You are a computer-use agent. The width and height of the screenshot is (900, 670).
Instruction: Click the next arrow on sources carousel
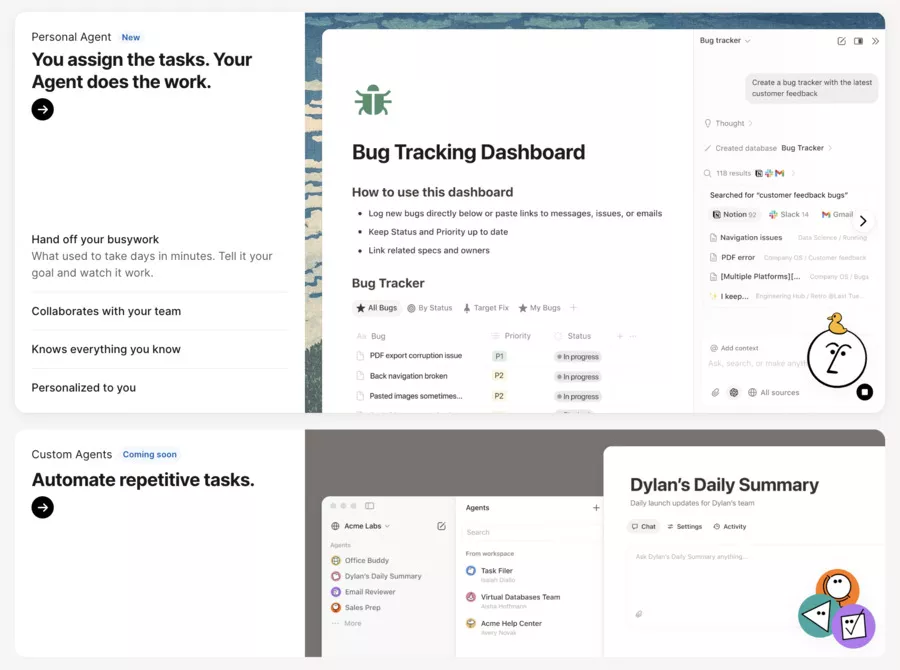tap(863, 221)
